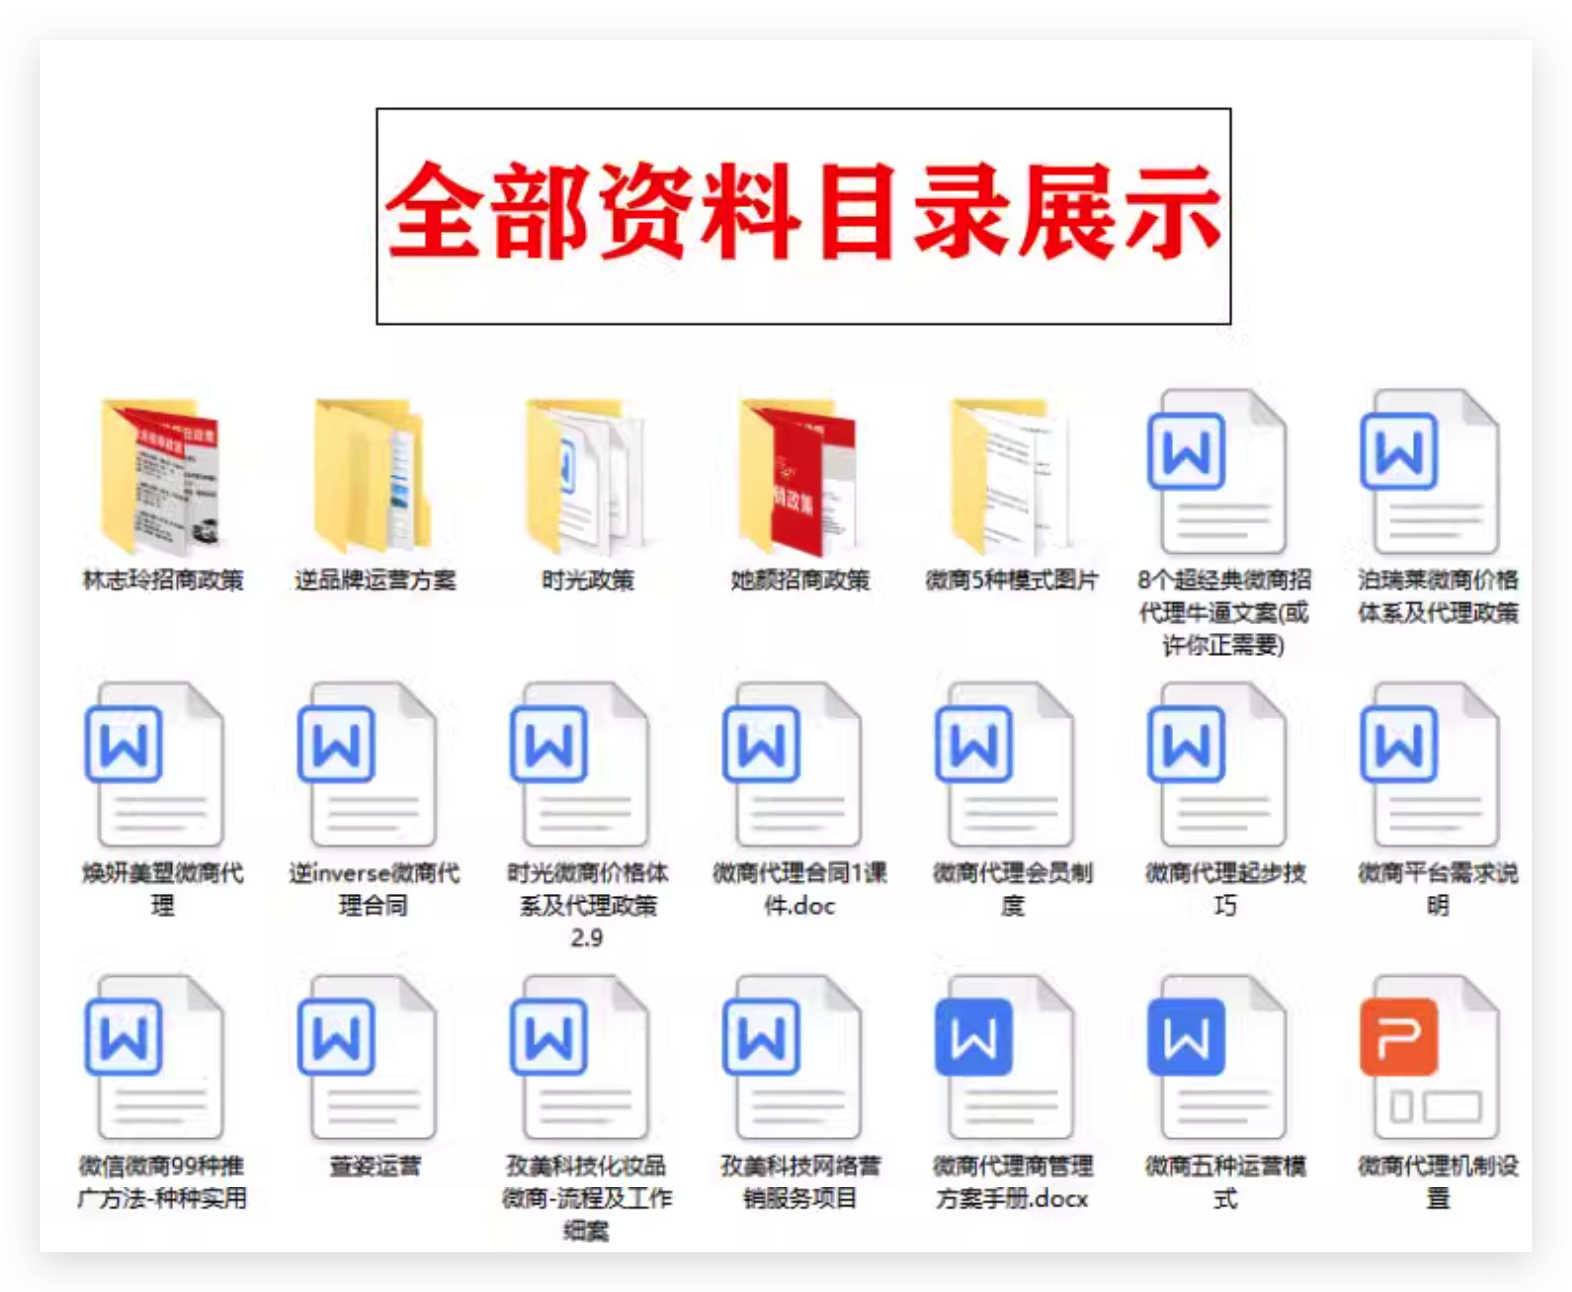Image resolution: width=1572 pixels, height=1292 pixels.
Task: Select the 孜美科技网络营销服务项目 document icon
Action: tap(792, 1058)
